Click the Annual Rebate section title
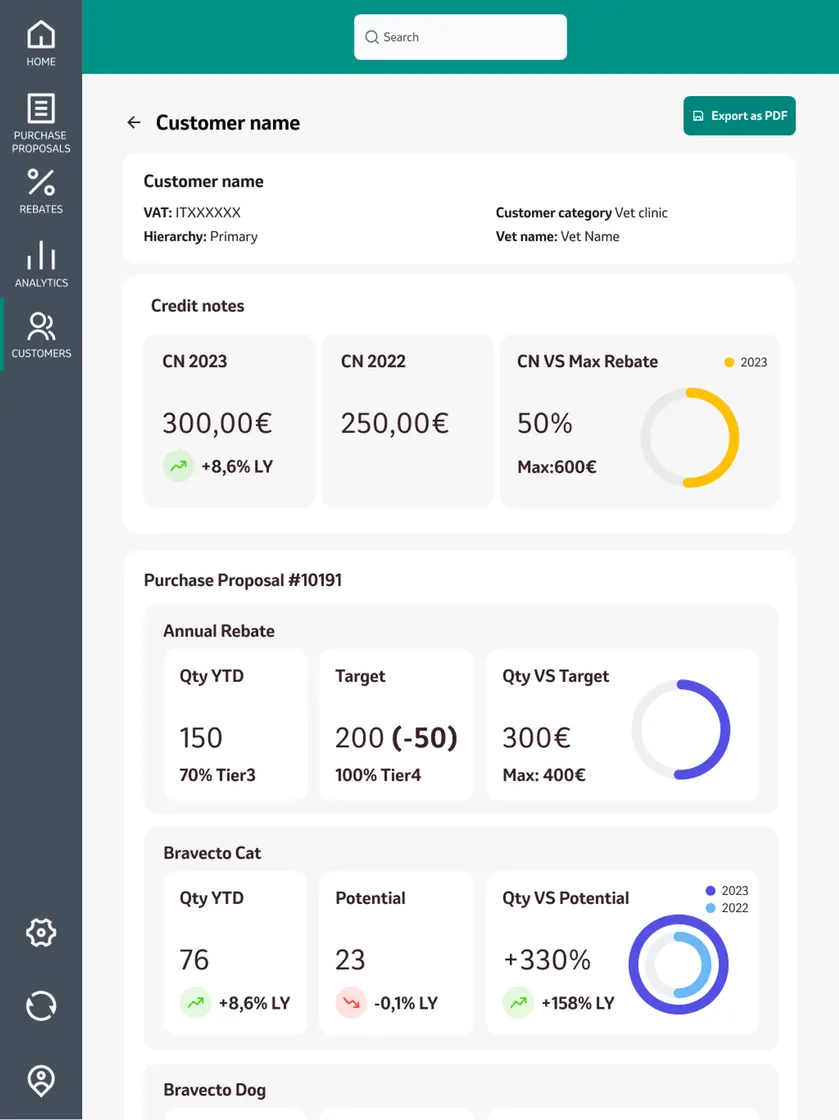 coord(219,631)
